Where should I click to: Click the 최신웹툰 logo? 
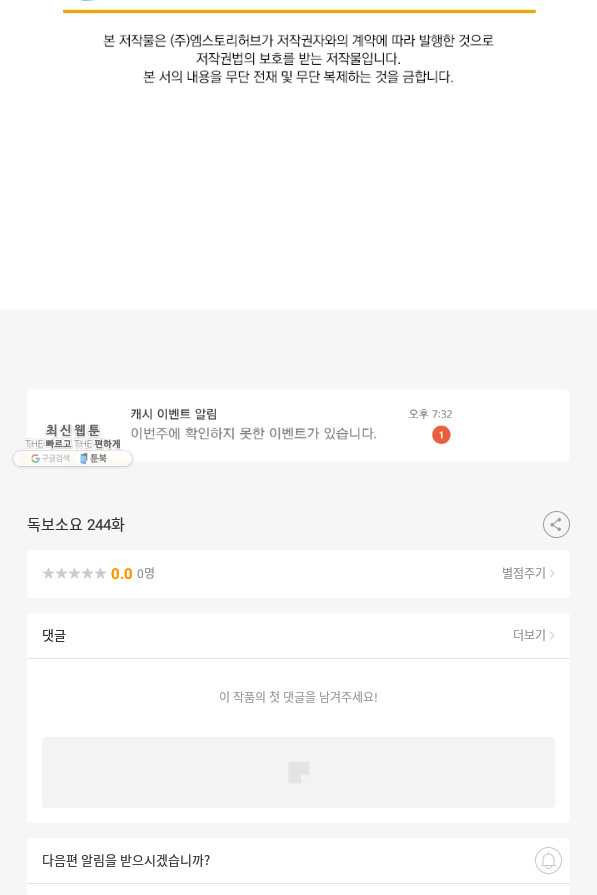tap(72, 436)
